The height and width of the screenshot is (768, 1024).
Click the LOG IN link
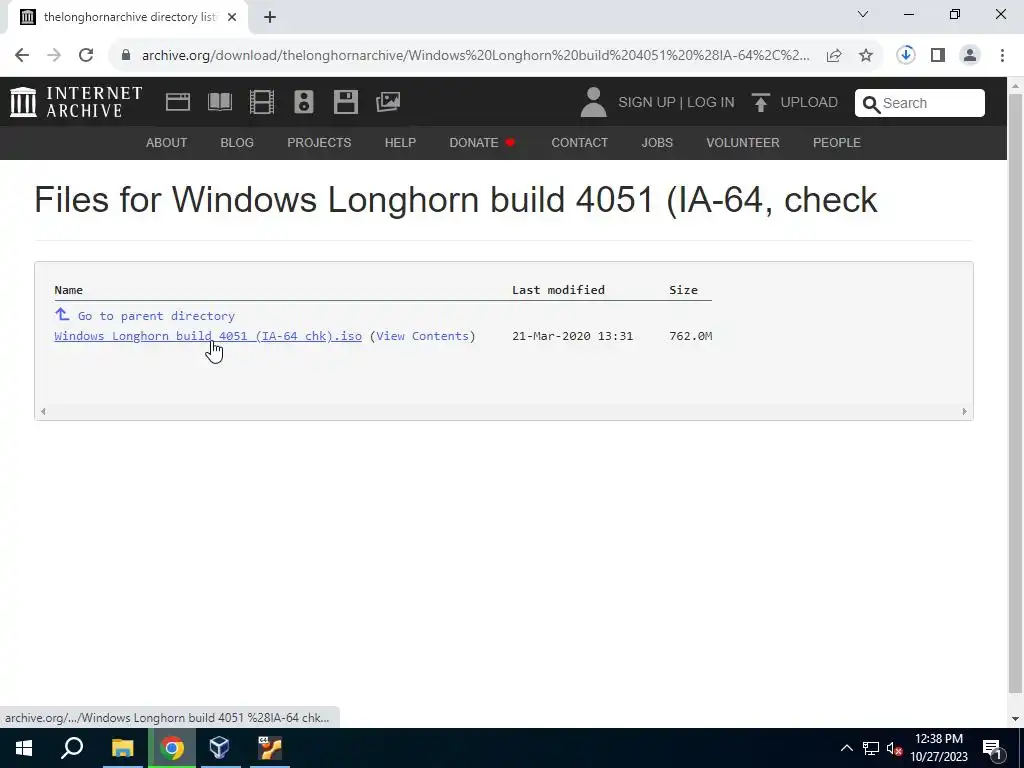pyautogui.click(x=711, y=103)
